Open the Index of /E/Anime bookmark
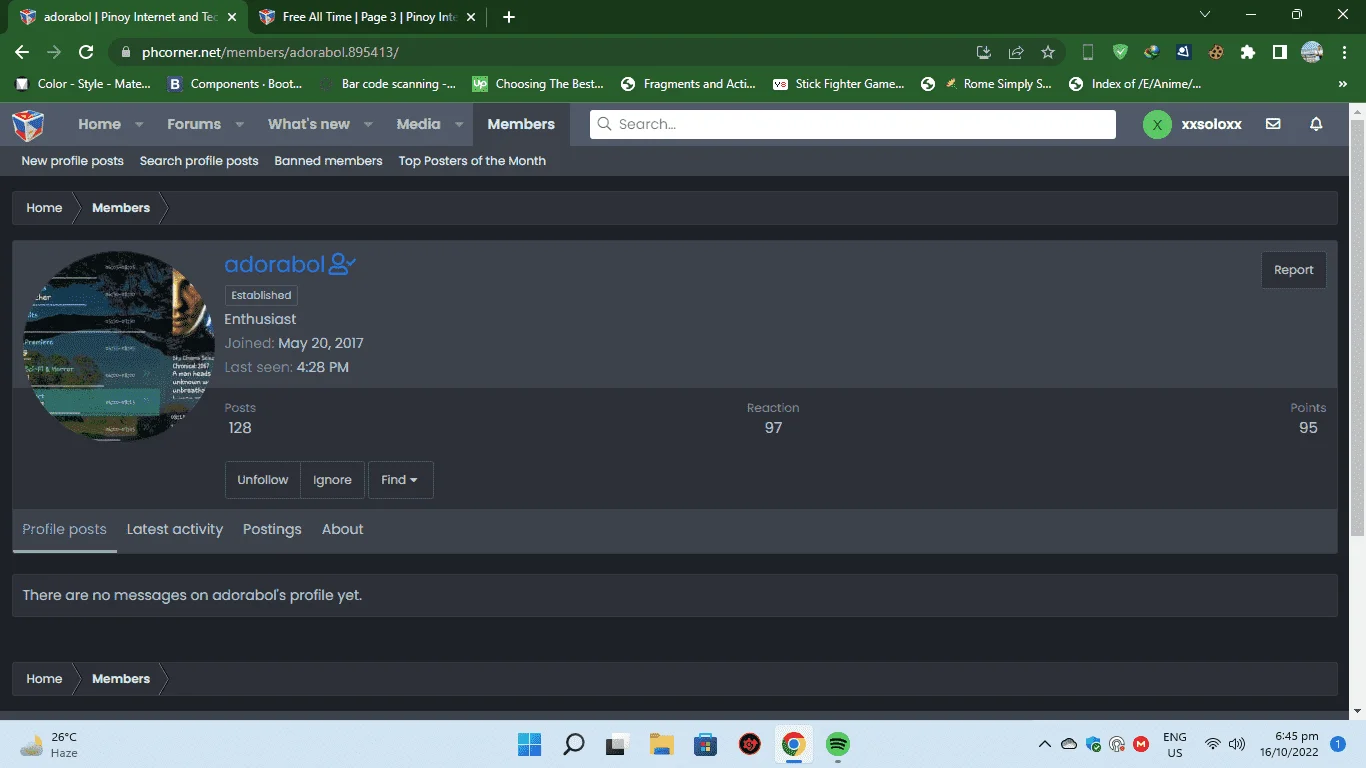This screenshot has width=1366, height=768. coord(1135,84)
